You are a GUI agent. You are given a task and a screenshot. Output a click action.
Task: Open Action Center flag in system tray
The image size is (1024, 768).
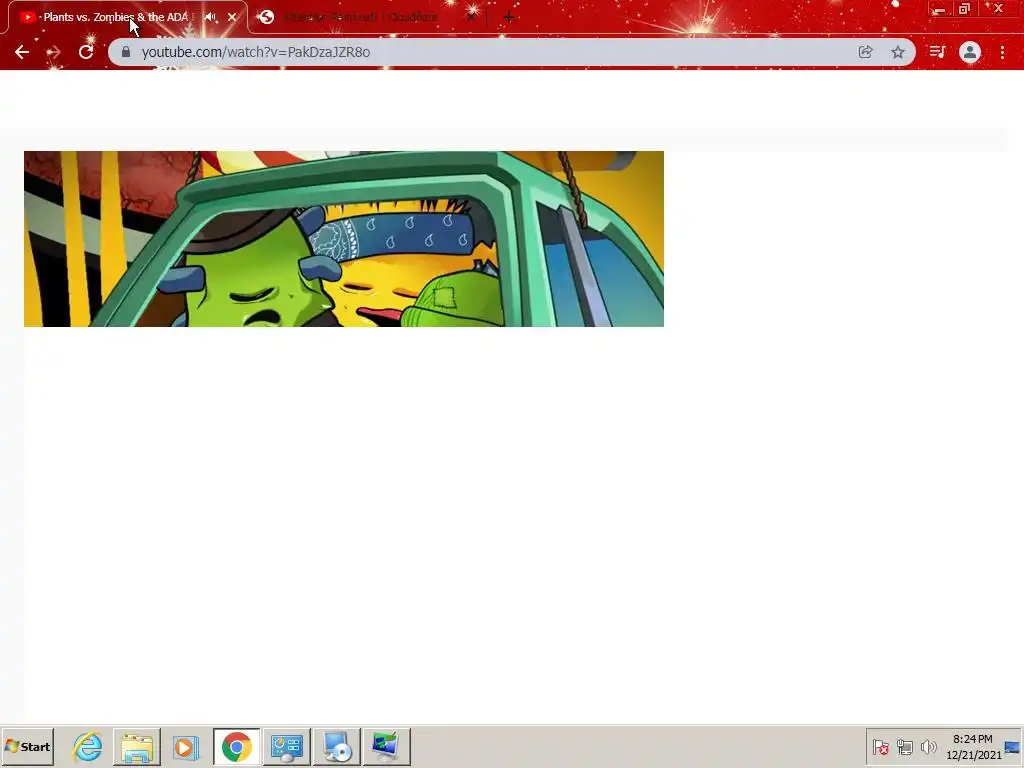click(880, 746)
